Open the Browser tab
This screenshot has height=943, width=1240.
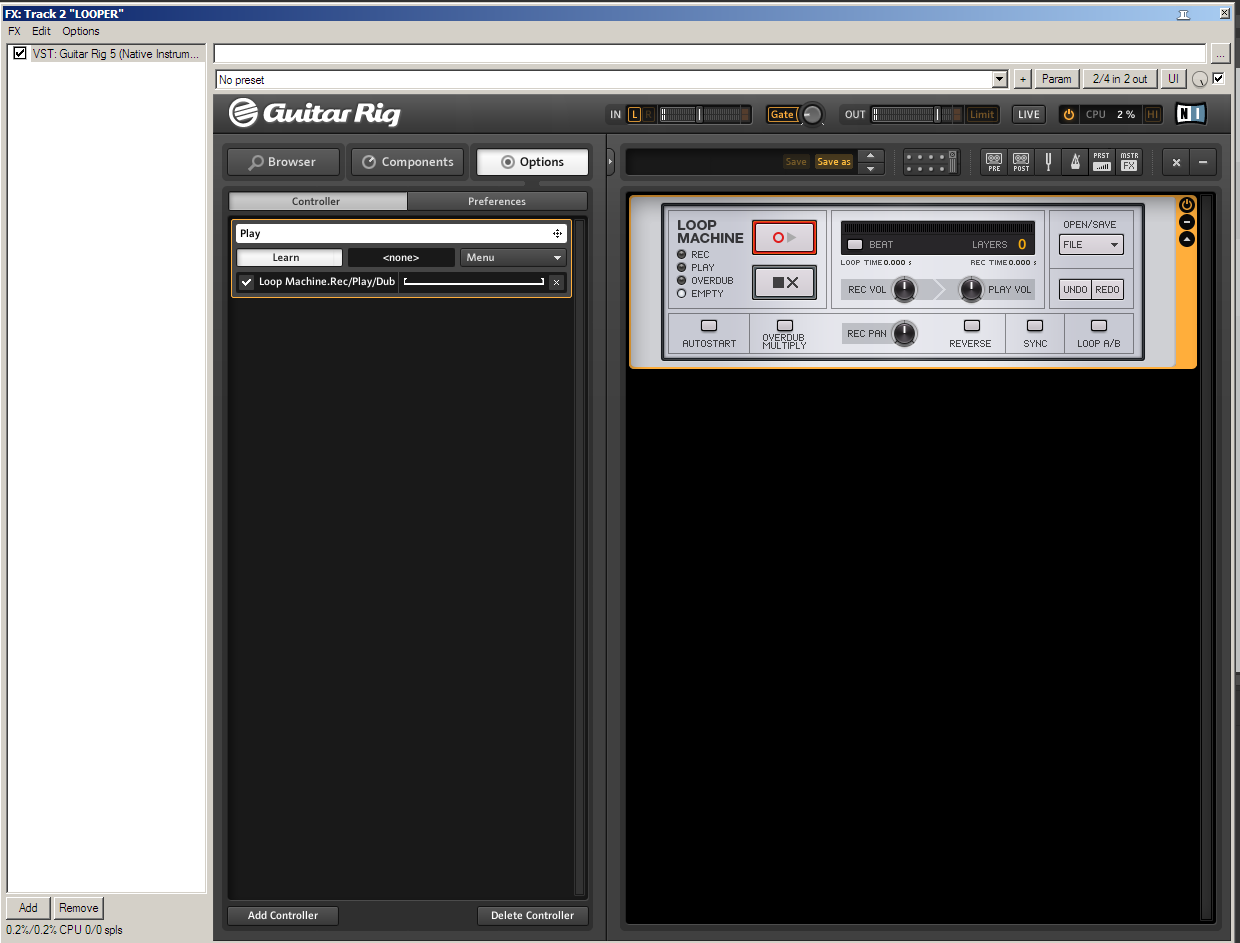click(283, 162)
